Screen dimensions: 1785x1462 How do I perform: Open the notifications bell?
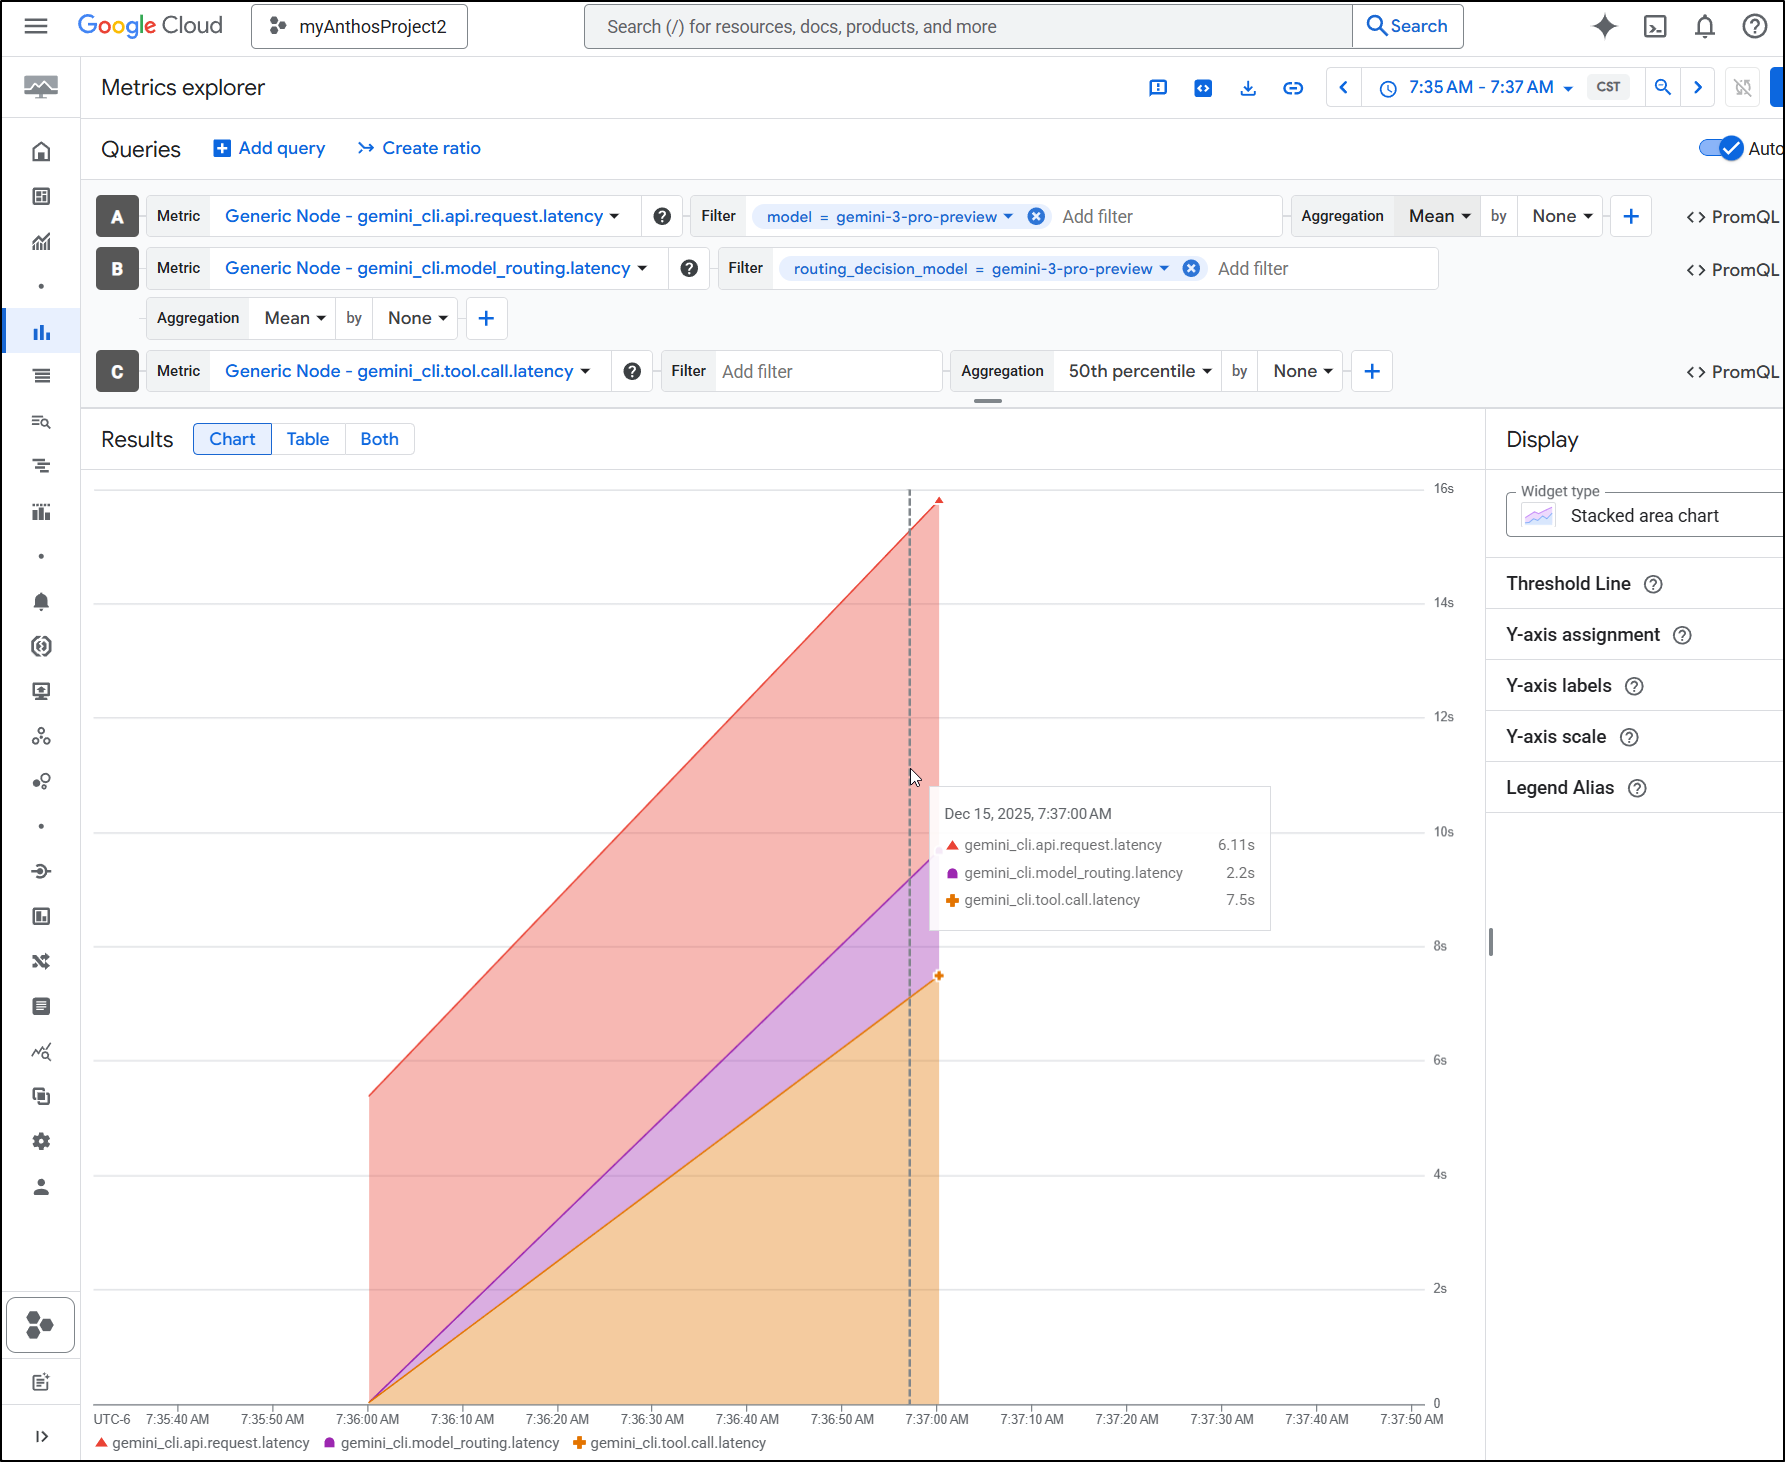[1705, 27]
